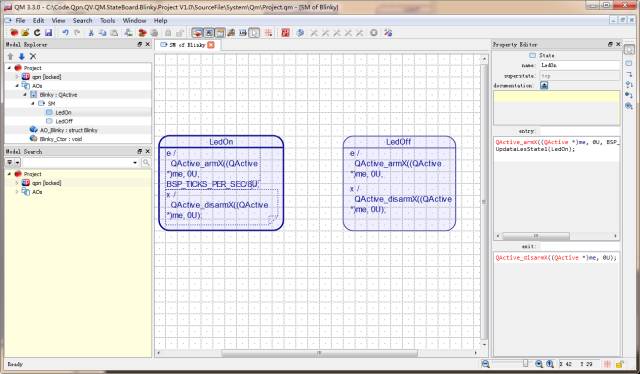Zoom in with the status bar magnifier

tap(539, 364)
